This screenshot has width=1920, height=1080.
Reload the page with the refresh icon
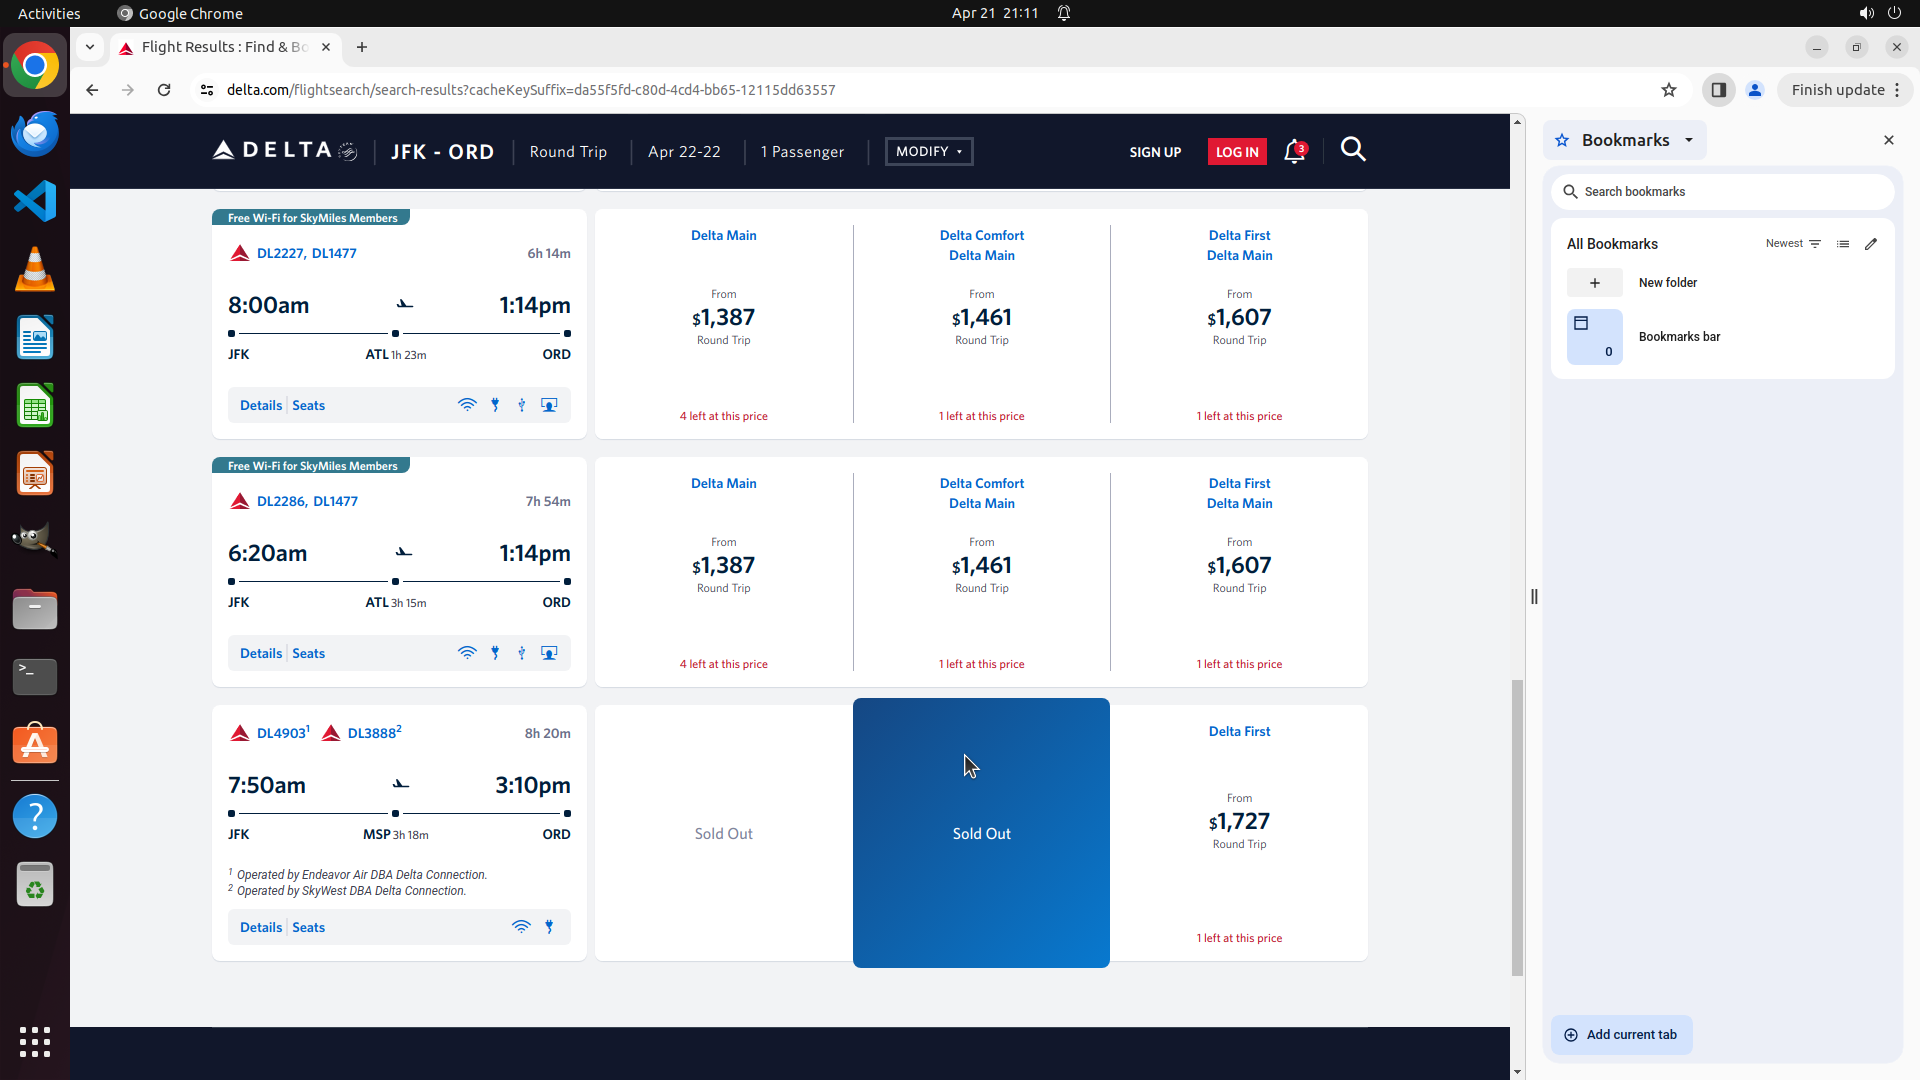point(164,90)
